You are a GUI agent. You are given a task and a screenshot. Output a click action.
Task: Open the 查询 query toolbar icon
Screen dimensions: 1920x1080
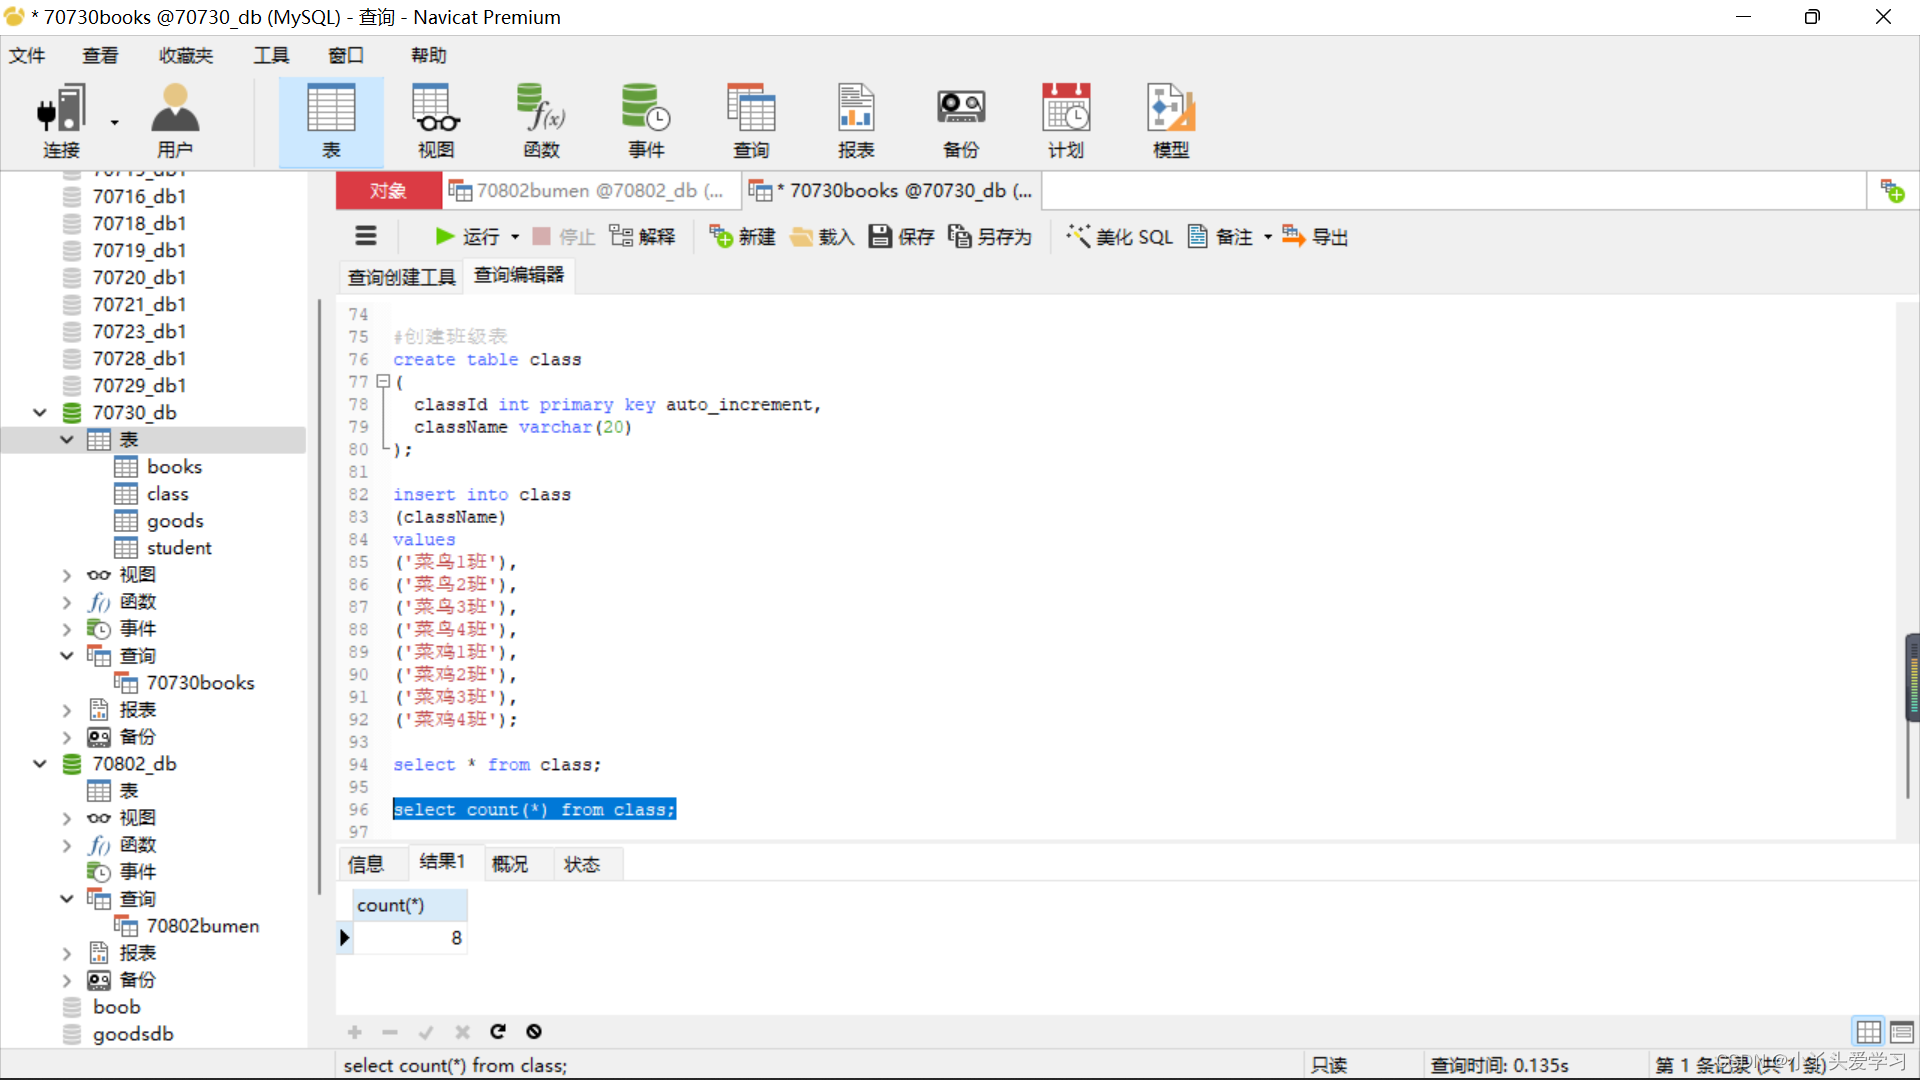tap(751, 121)
